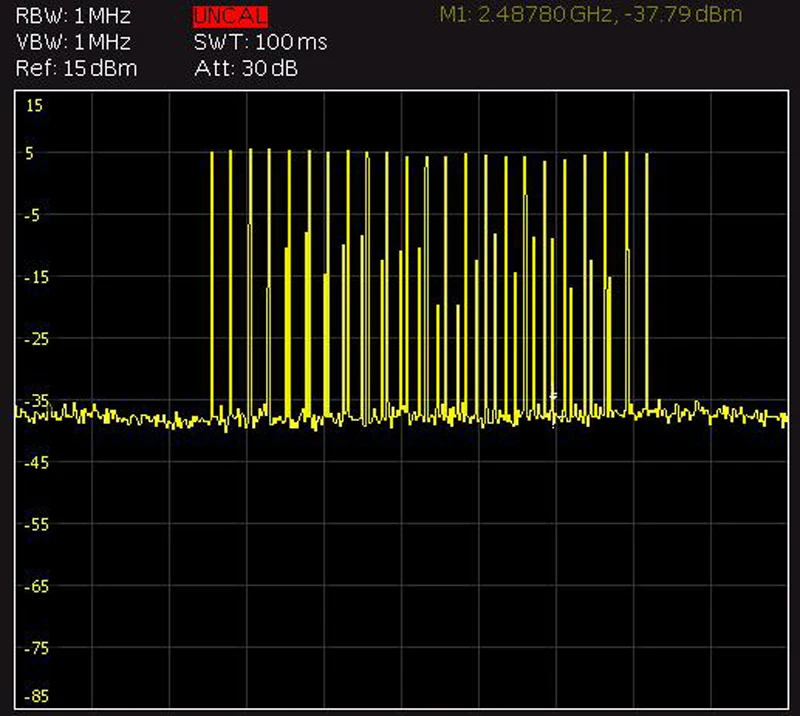Image resolution: width=800 pixels, height=716 pixels.
Task: Click the -15 axis label
Action: [x=36, y=277]
